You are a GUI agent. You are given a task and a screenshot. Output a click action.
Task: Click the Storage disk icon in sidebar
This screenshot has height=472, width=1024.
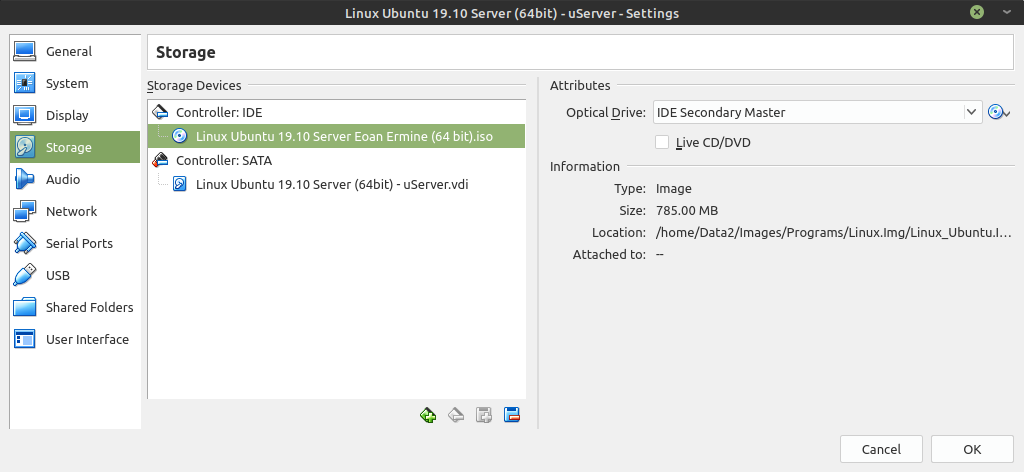point(25,148)
